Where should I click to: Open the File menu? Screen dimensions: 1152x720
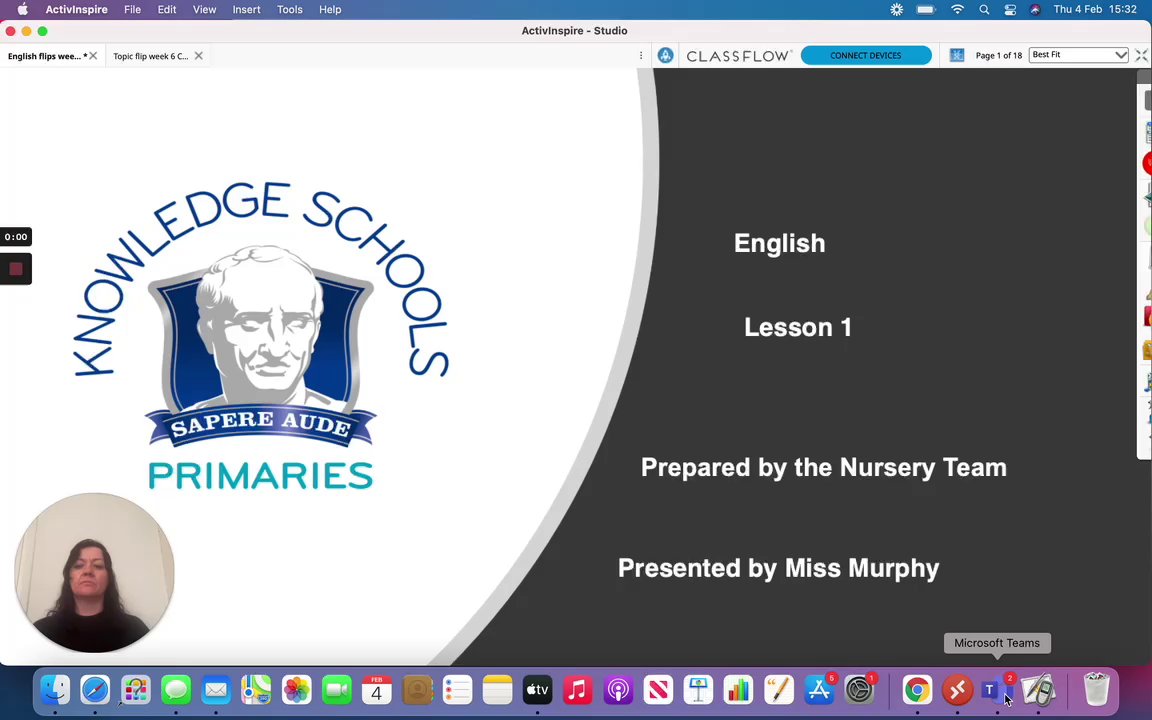pos(132,10)
